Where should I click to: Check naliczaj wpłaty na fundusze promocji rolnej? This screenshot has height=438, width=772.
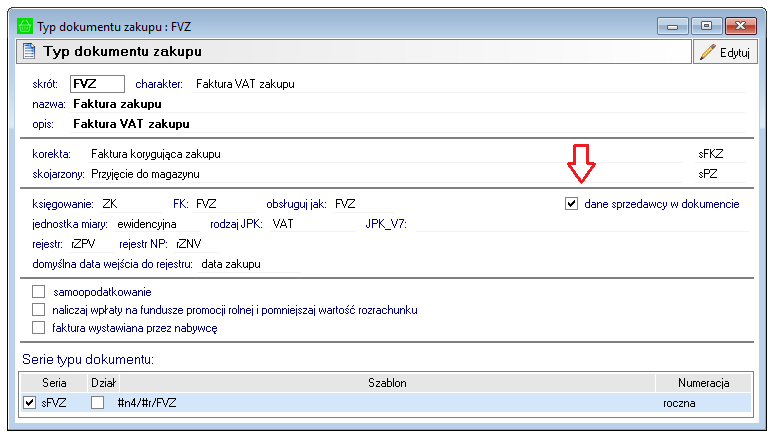39,310
